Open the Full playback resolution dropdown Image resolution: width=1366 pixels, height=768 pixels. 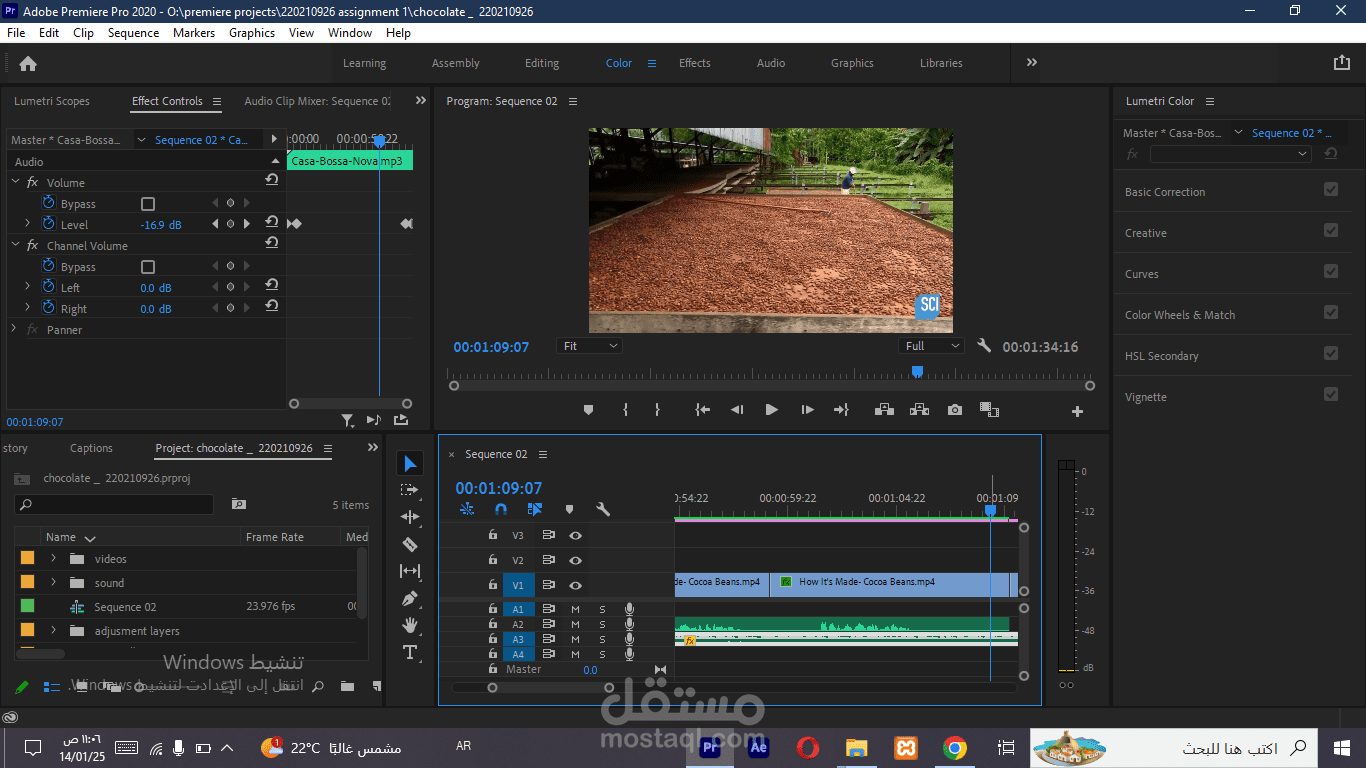(931, 346)
